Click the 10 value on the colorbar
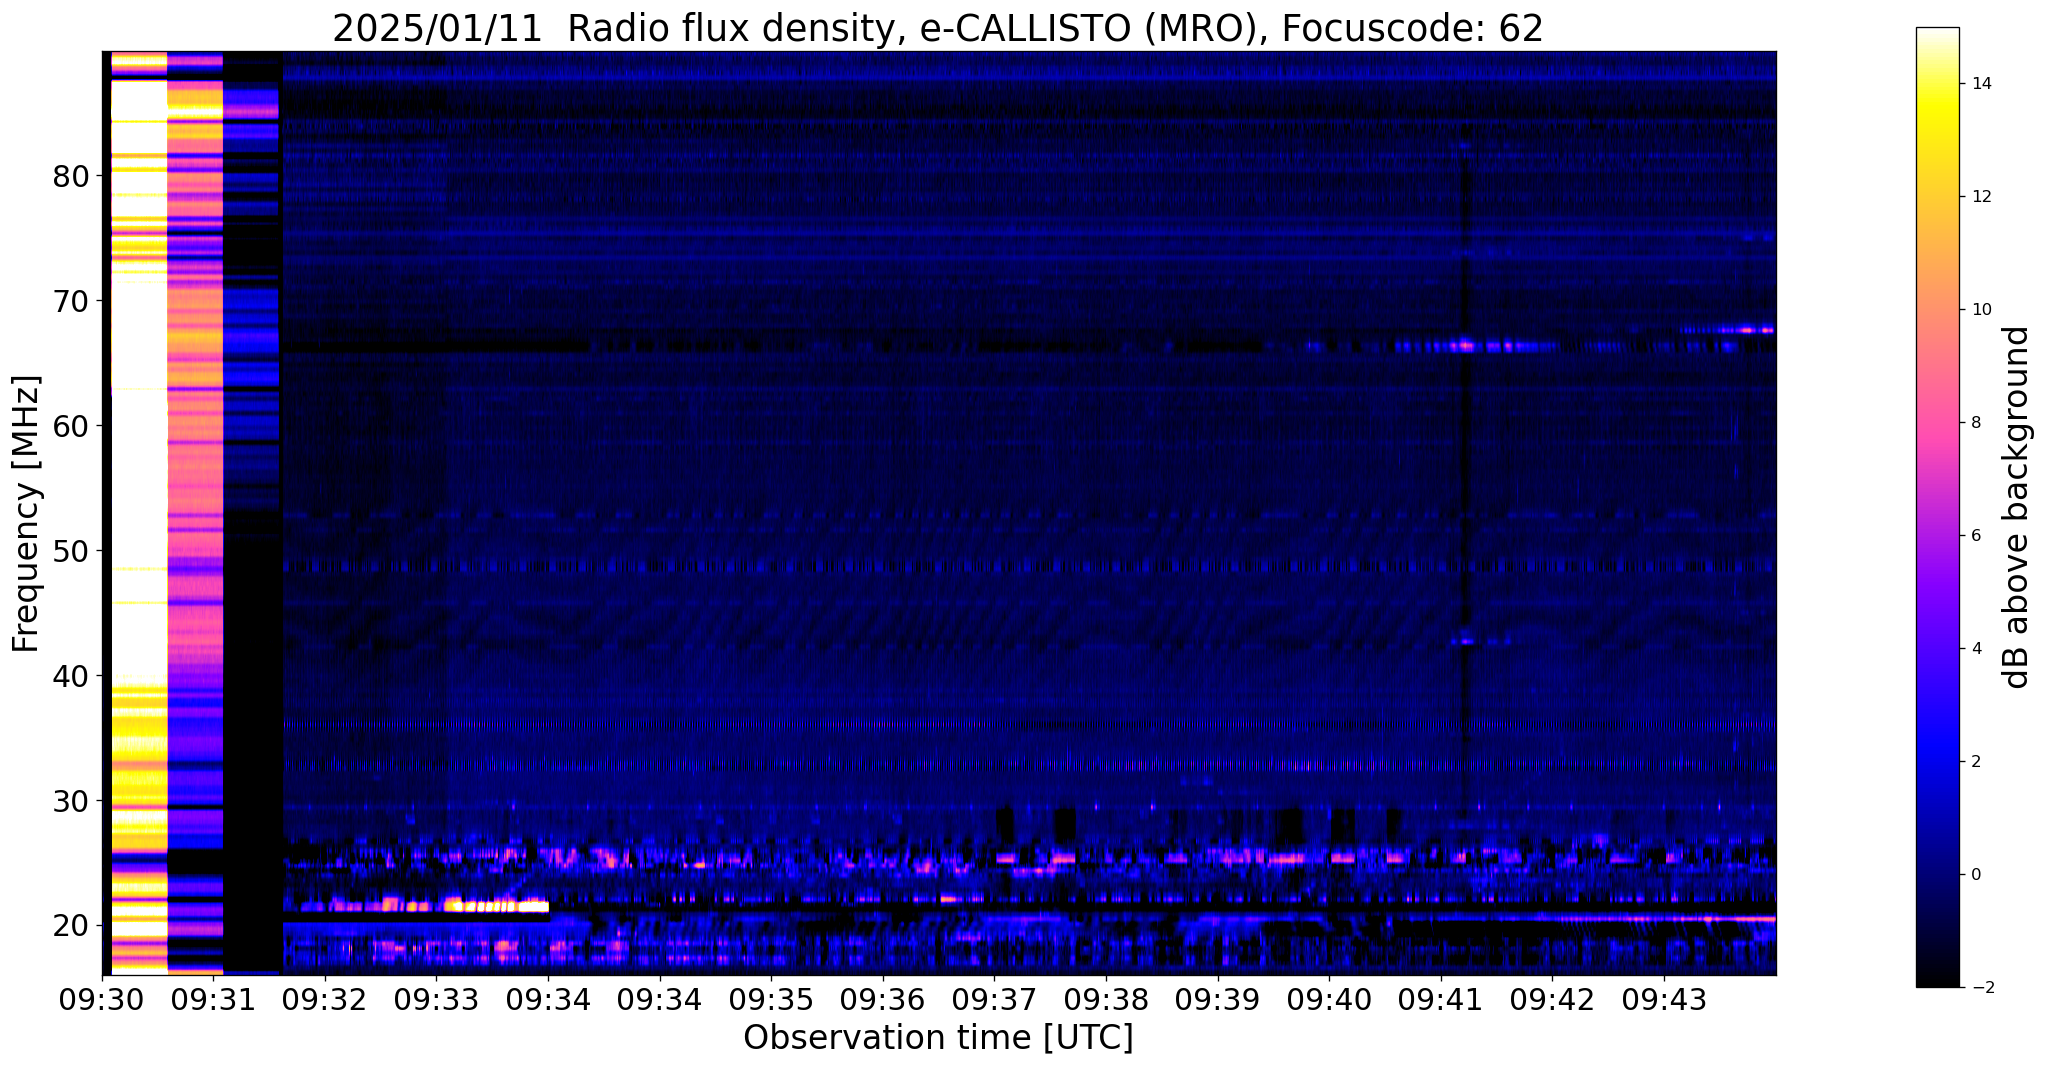Screen dimensions: 2047x1067 point(1981,310)
